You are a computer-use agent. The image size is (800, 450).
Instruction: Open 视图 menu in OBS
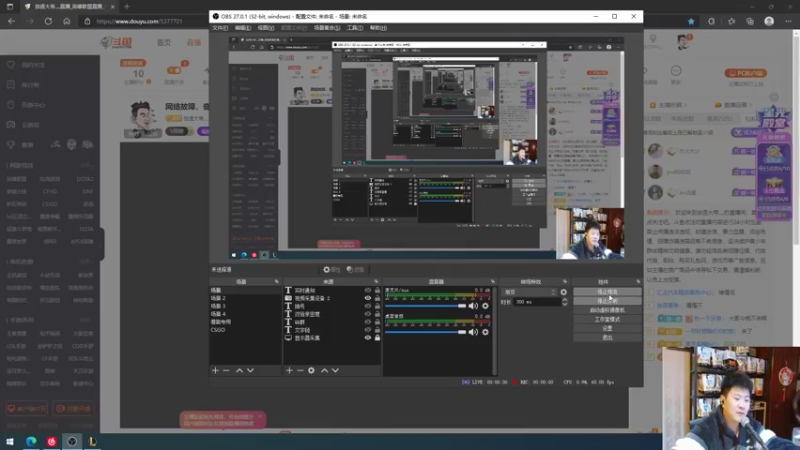pos(265,28)
